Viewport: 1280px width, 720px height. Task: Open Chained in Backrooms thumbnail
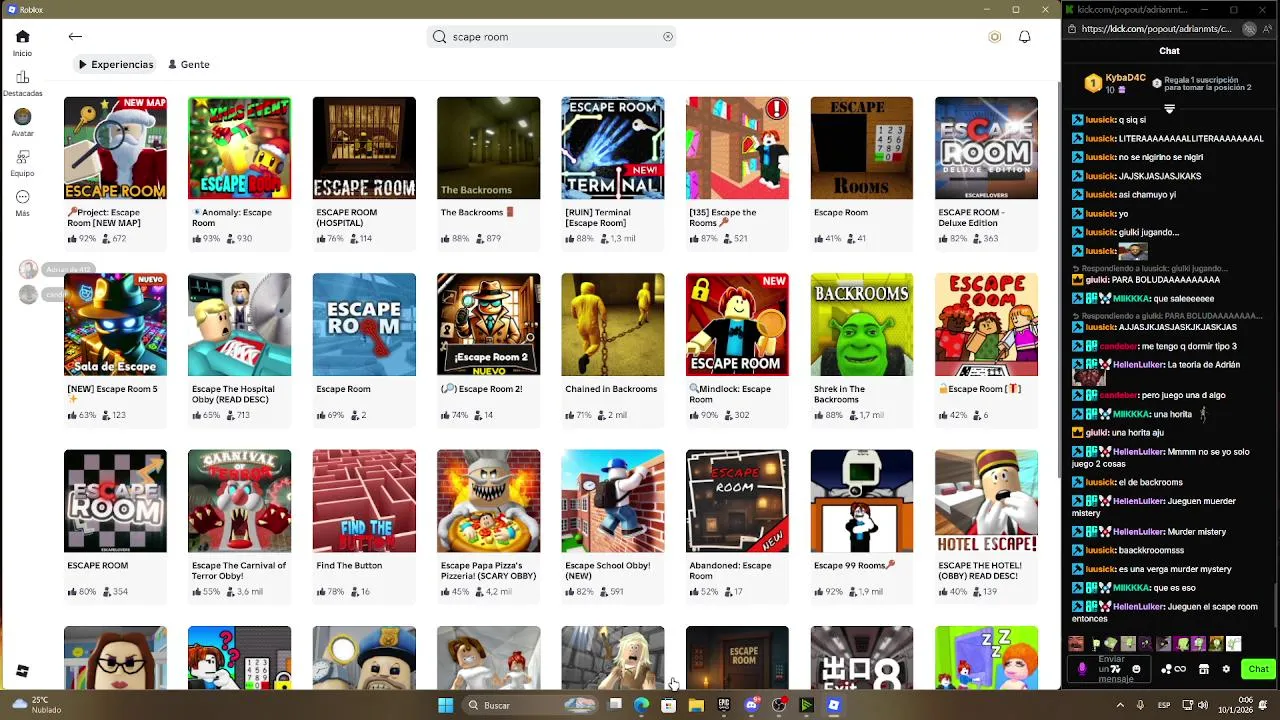click(x=613, y=325)
